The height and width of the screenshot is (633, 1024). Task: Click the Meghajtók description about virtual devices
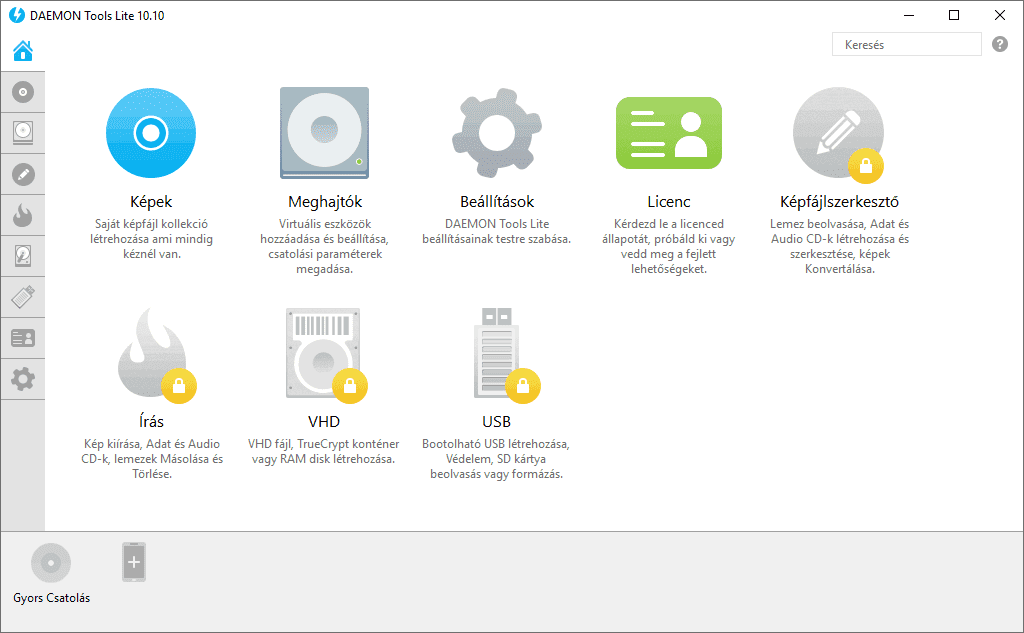(325, 246)
